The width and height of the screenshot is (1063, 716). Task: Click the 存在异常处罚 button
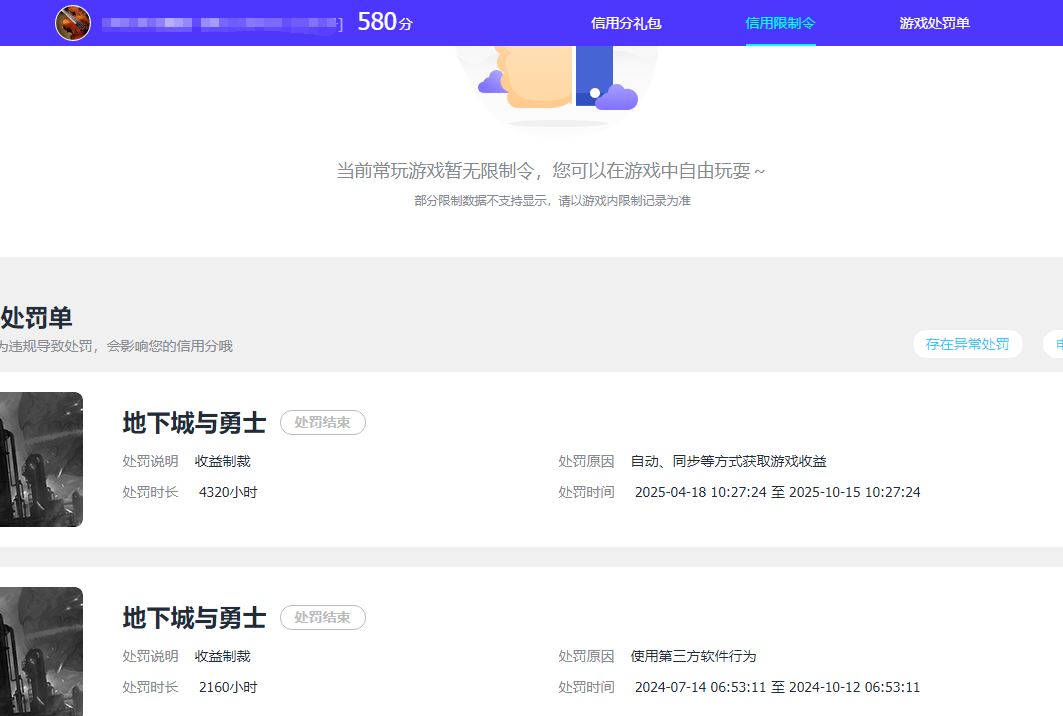[x=967, y=344]
